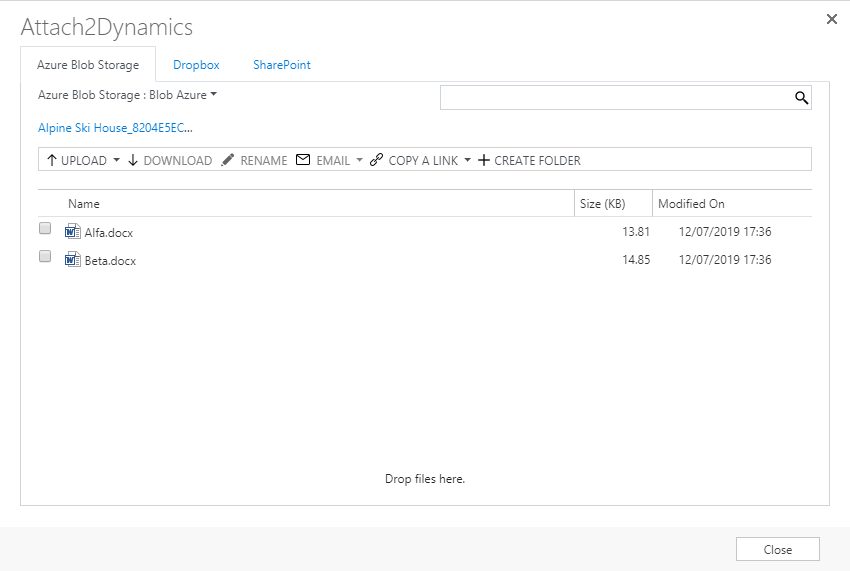Viewport: 850px width, 571px height.
Task: Expand the Email dropdown arrow
Action: click(x=359, y=160)
